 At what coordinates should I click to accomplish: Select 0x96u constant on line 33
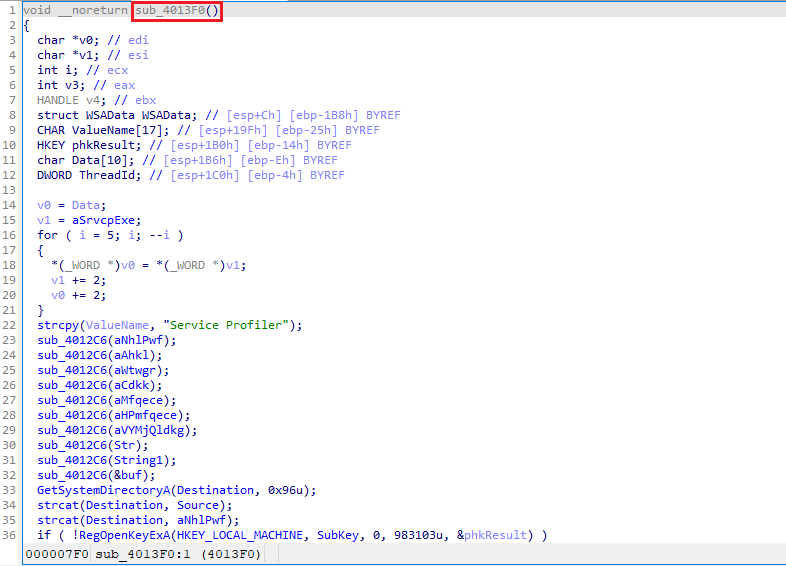point(285,490)
